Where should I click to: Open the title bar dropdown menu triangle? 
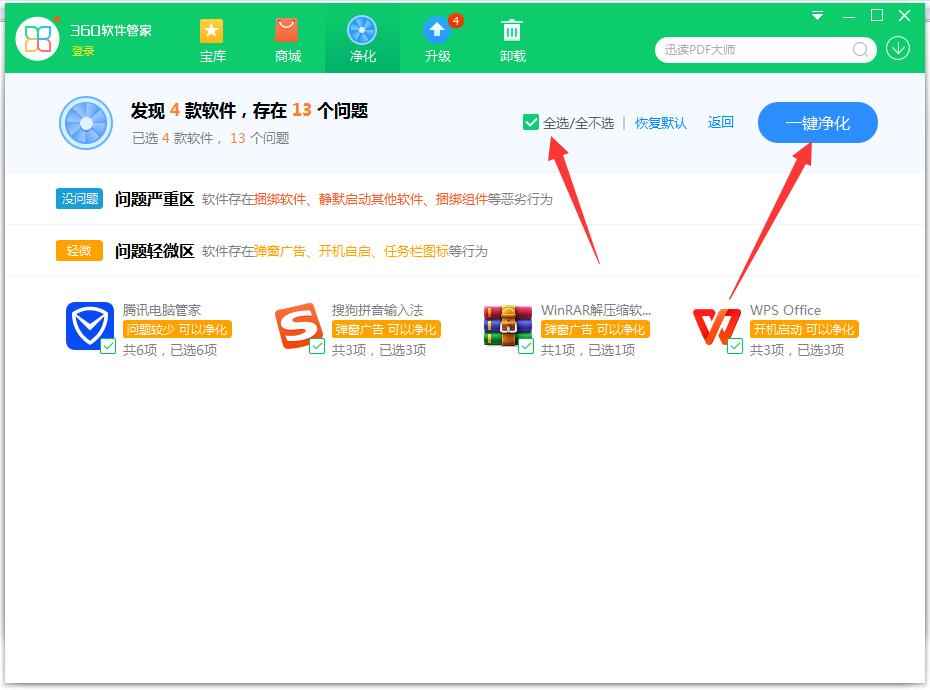817,15
